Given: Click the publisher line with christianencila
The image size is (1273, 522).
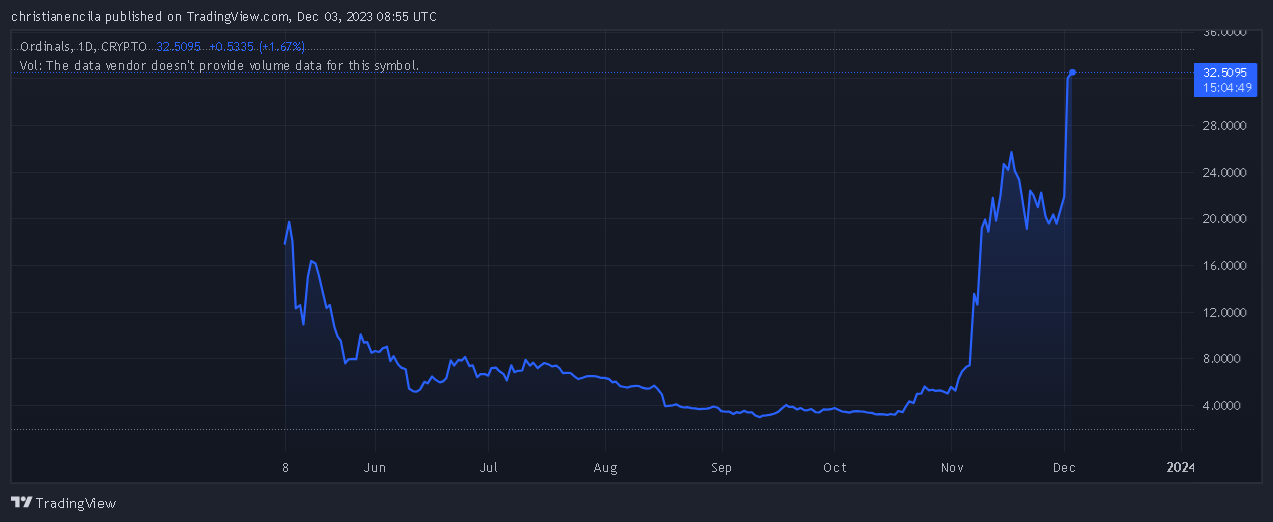Looking at the screenshot, I should coord(223,17).
